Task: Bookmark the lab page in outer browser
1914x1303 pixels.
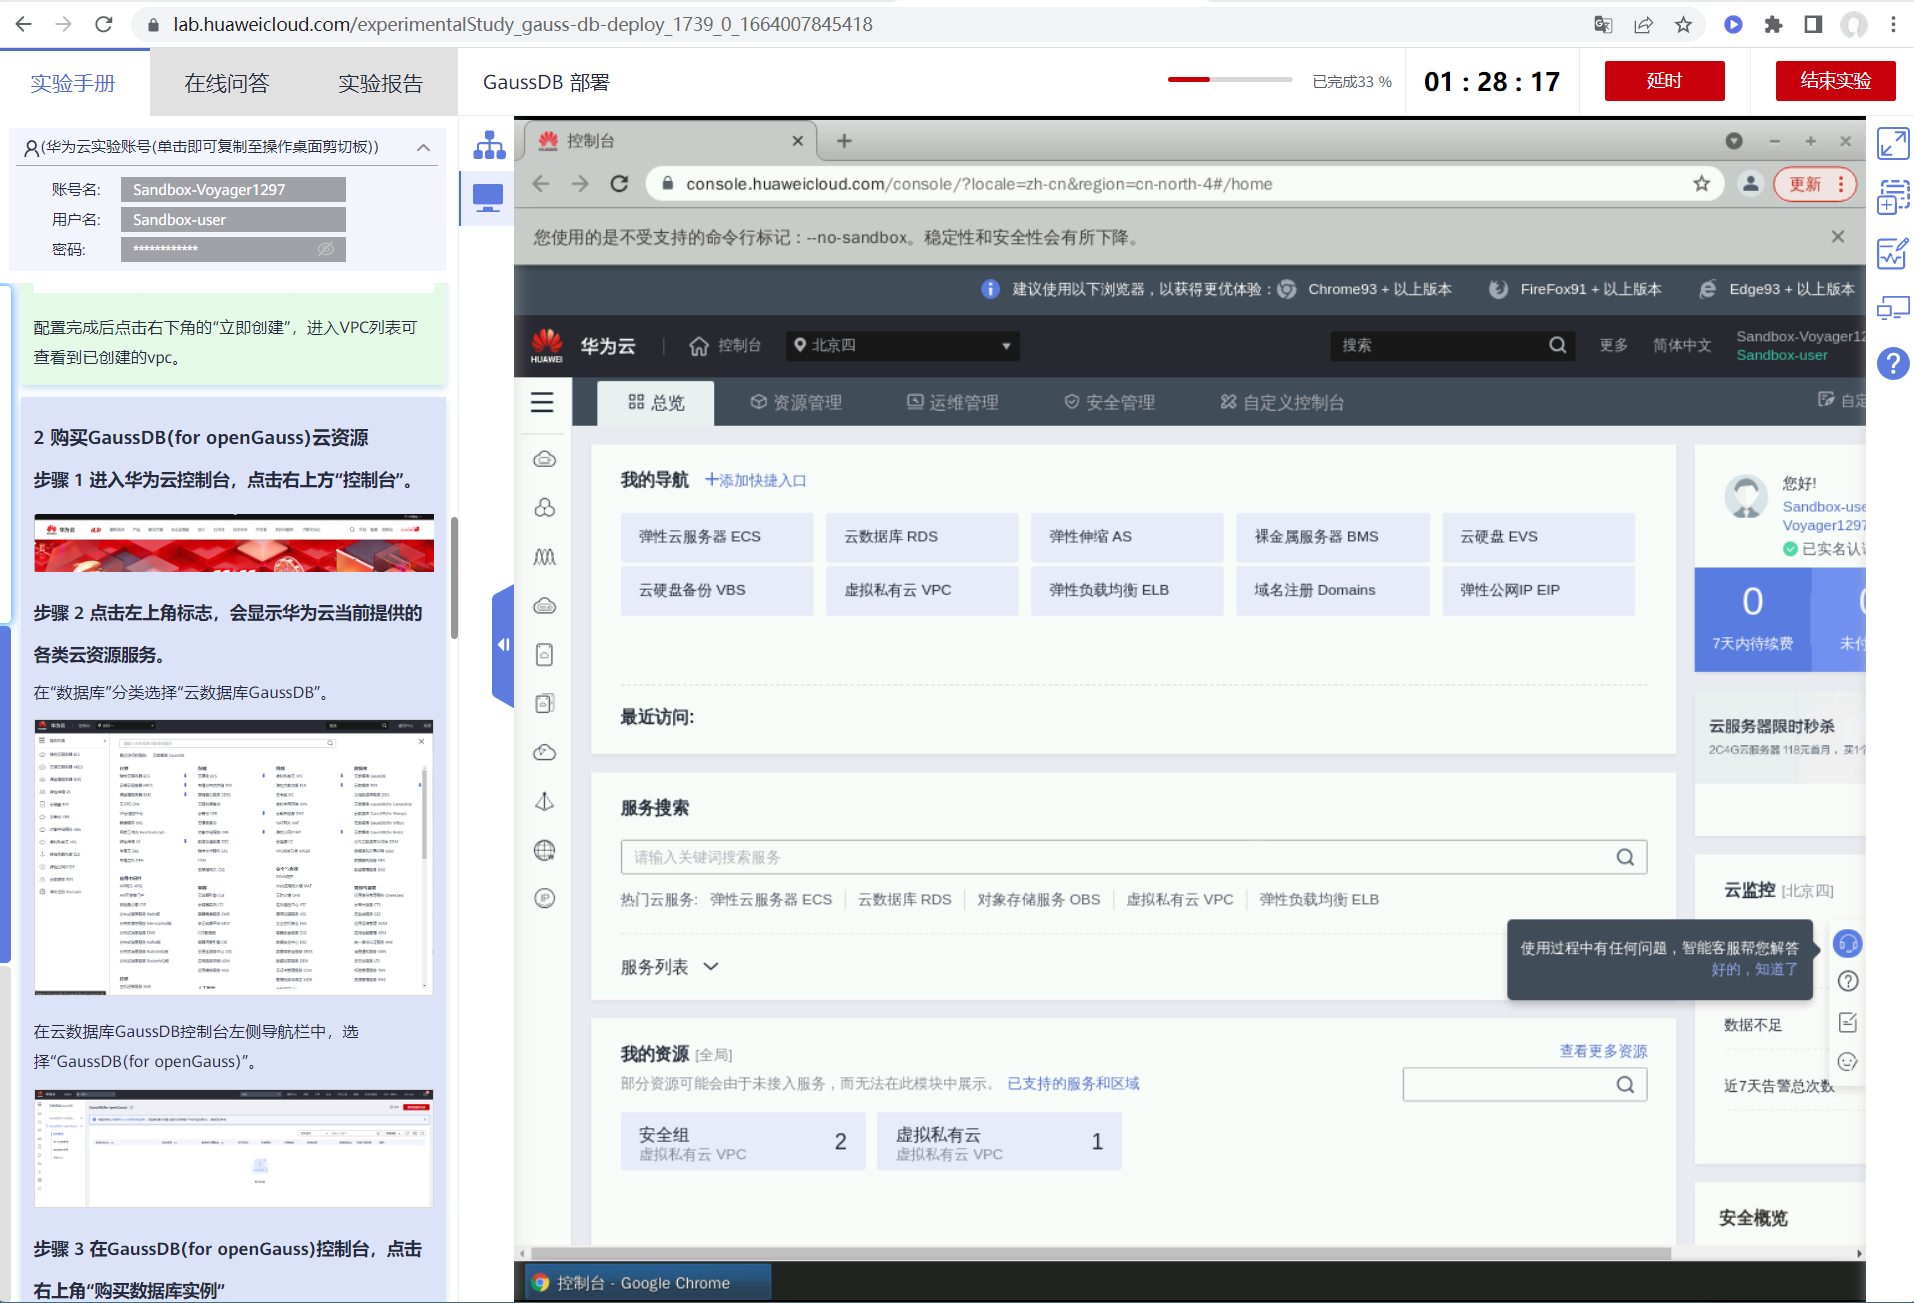Action: [x=1684, y=24]
